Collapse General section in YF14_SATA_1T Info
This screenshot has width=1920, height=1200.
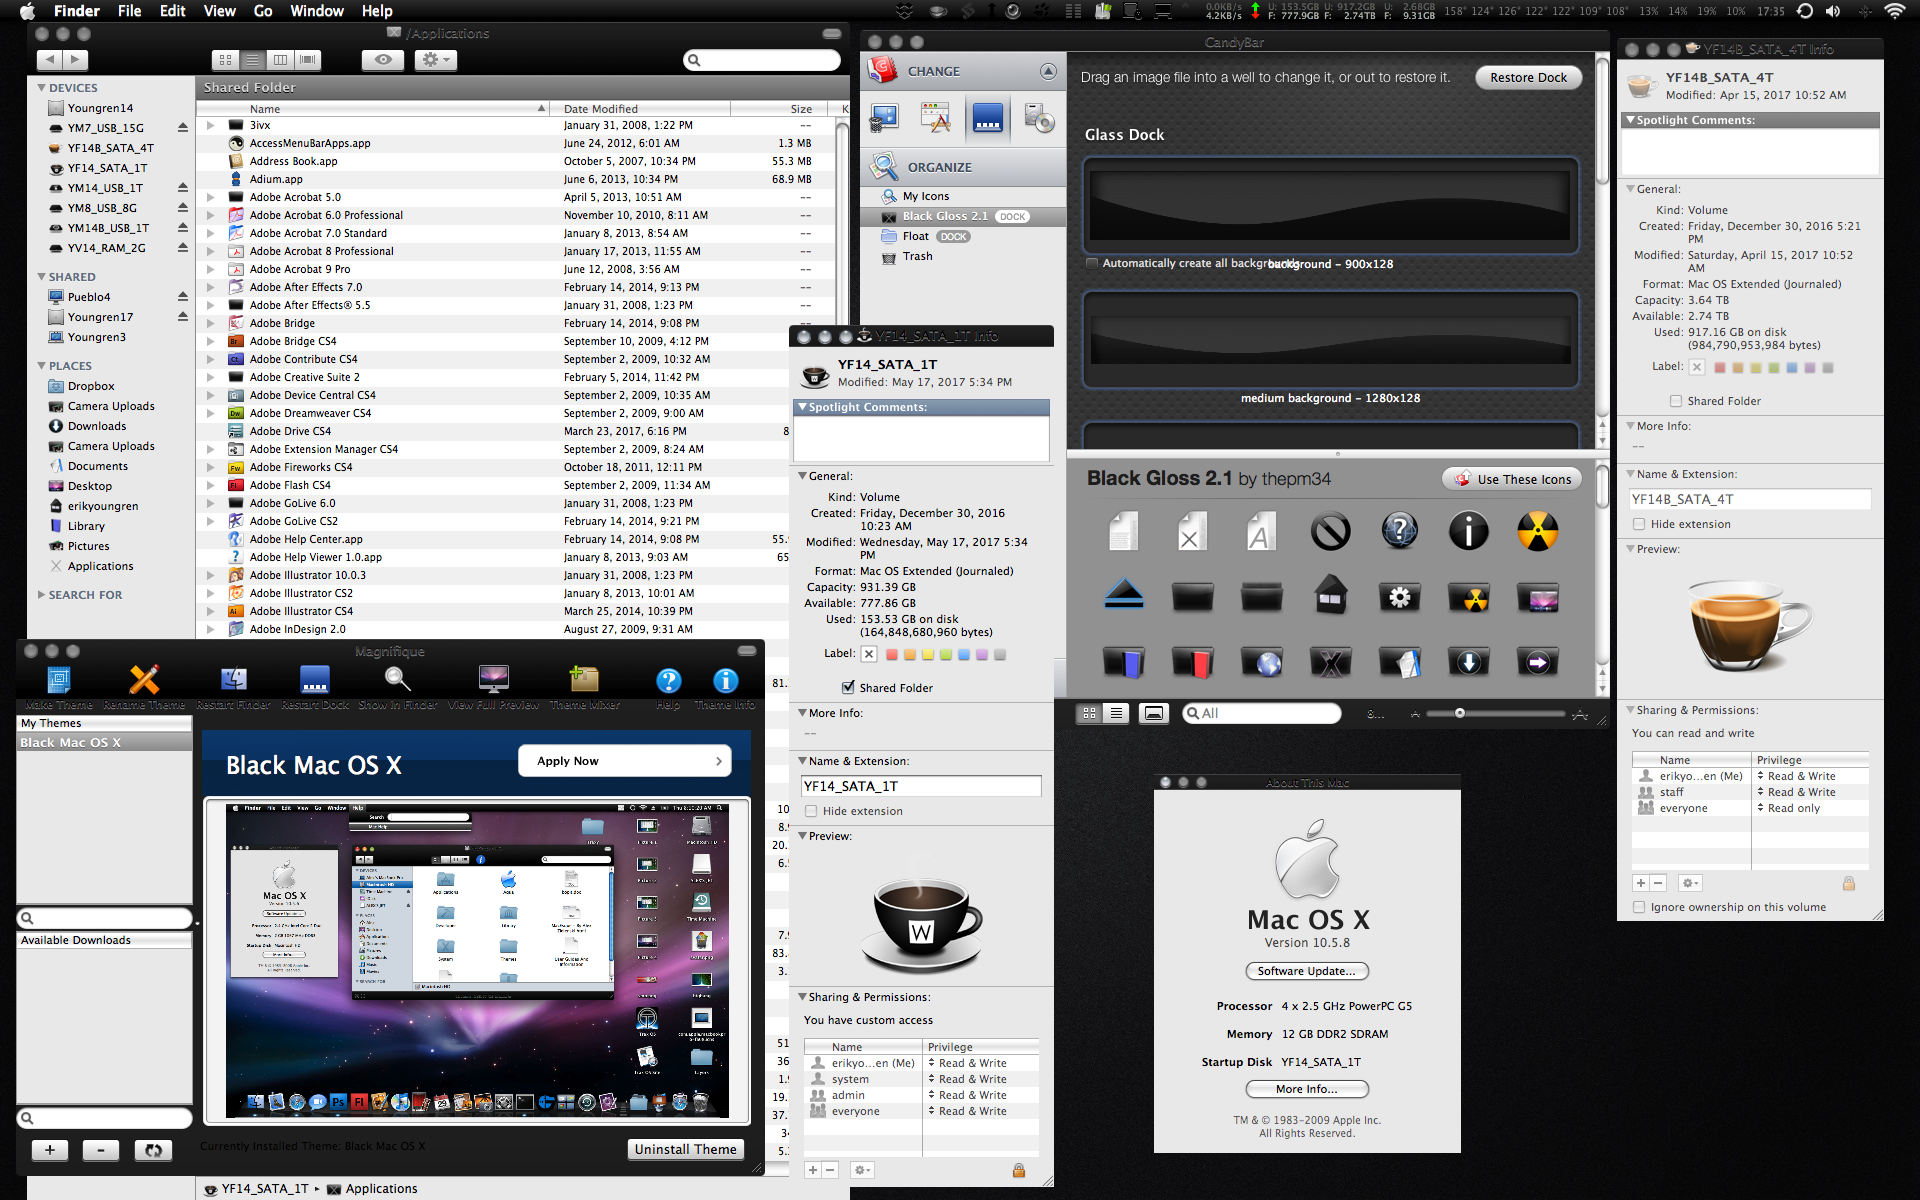coord(802,476)
